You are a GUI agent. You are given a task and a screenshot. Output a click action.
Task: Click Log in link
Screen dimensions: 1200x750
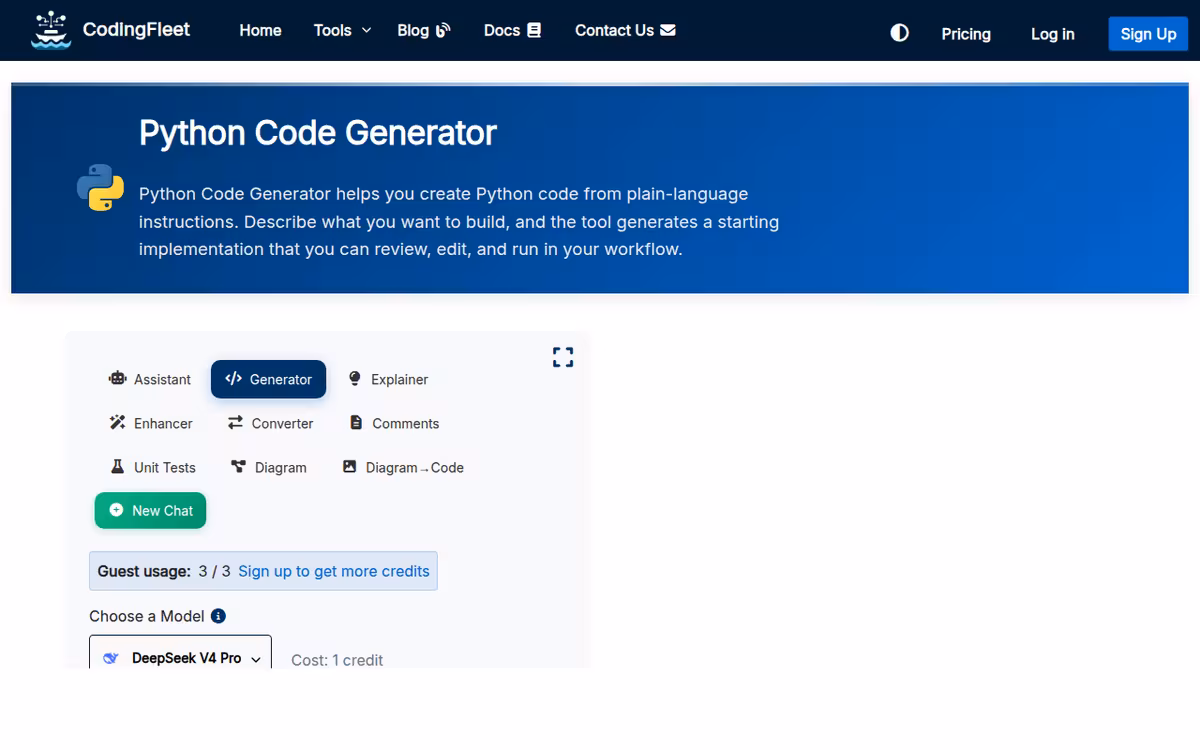1052,34
